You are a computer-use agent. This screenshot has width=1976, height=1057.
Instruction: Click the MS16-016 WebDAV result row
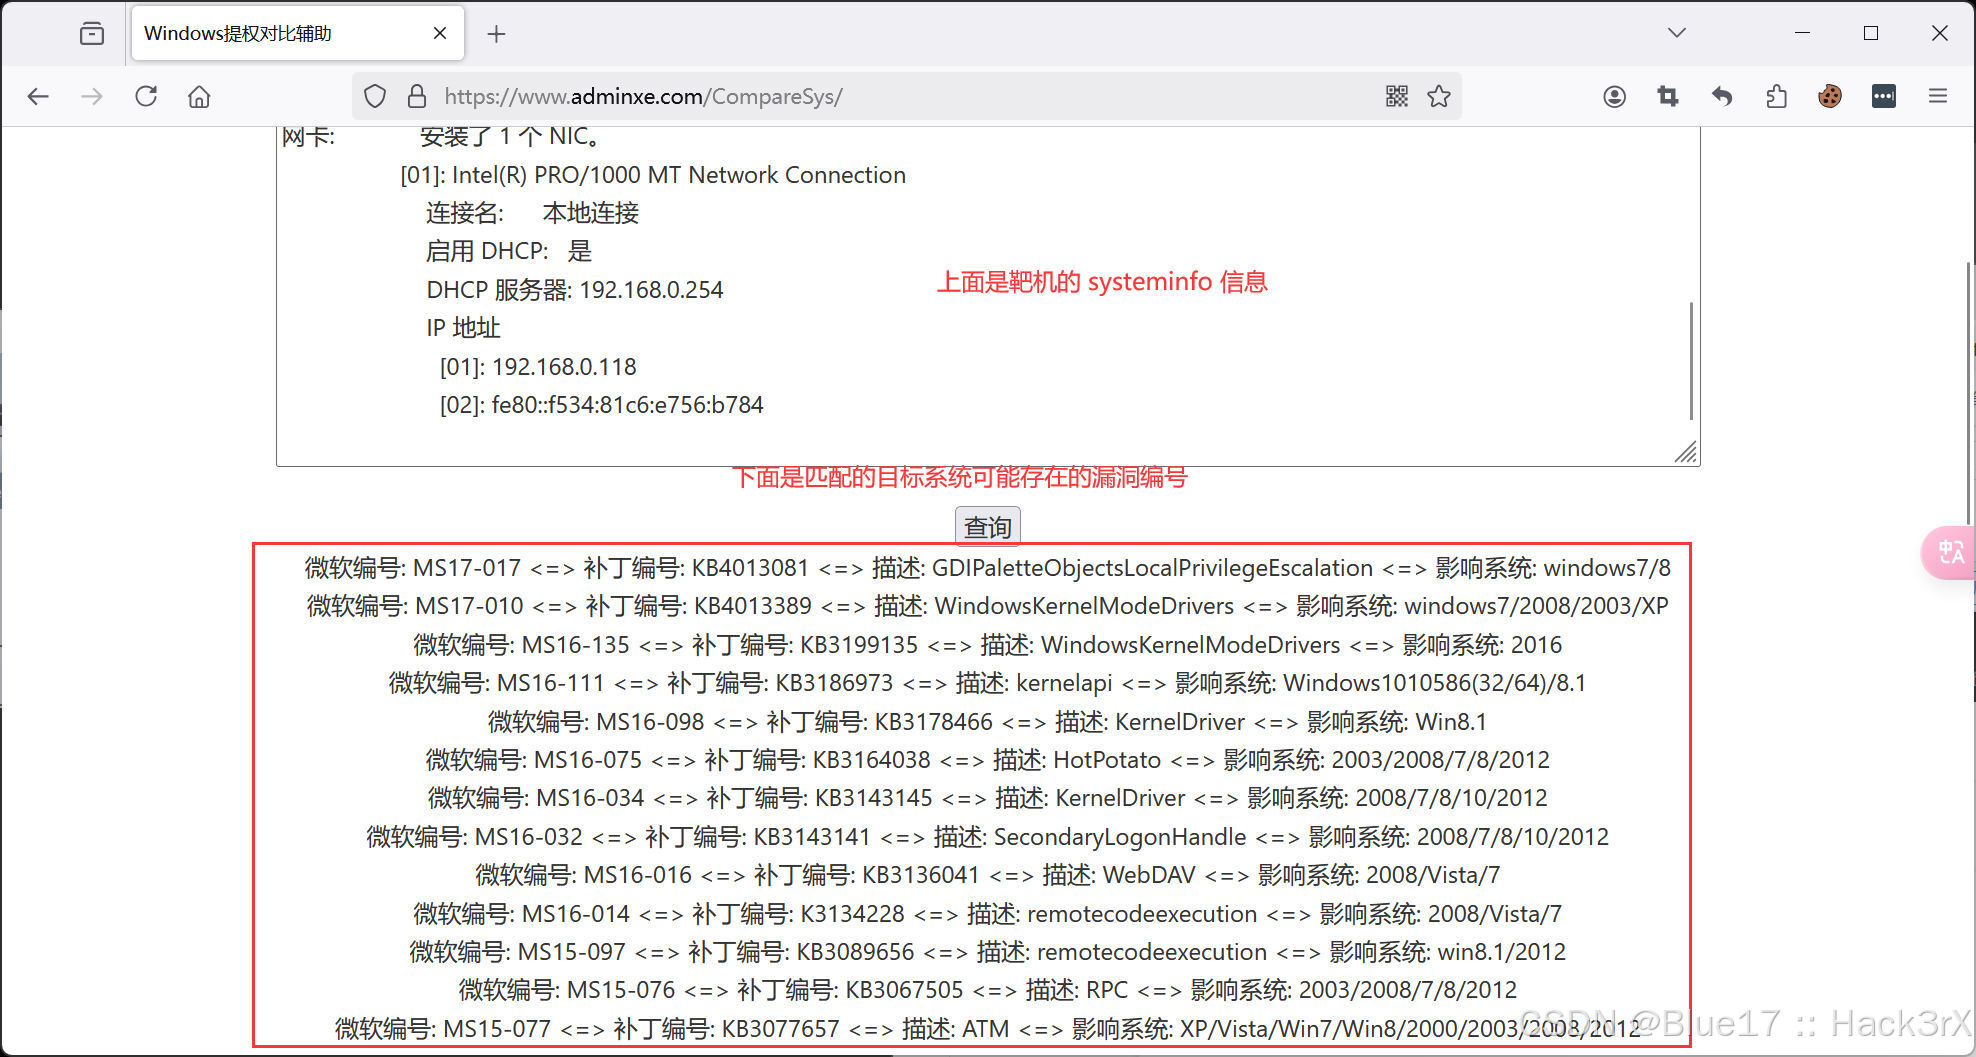tap(988, 875)
